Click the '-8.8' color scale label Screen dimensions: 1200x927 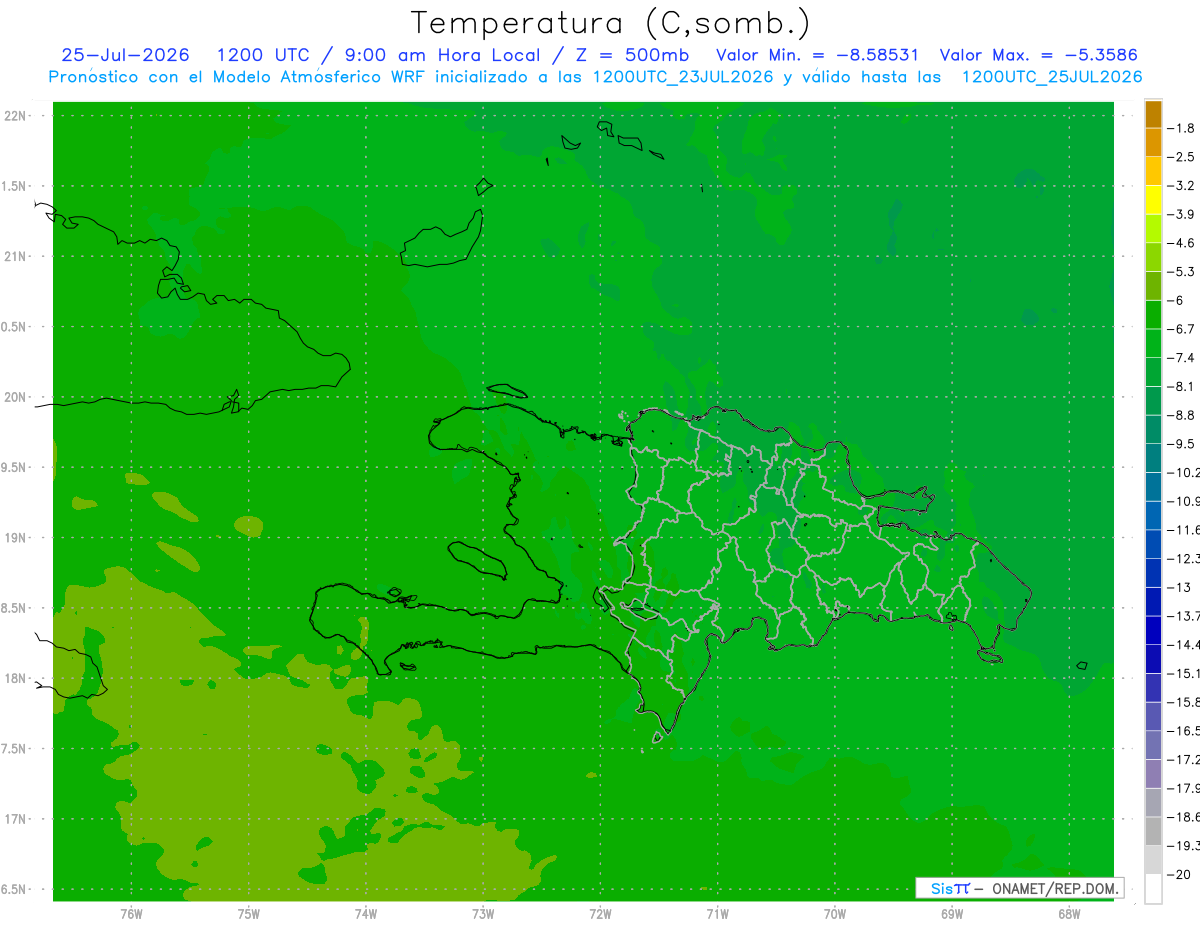1182,415
